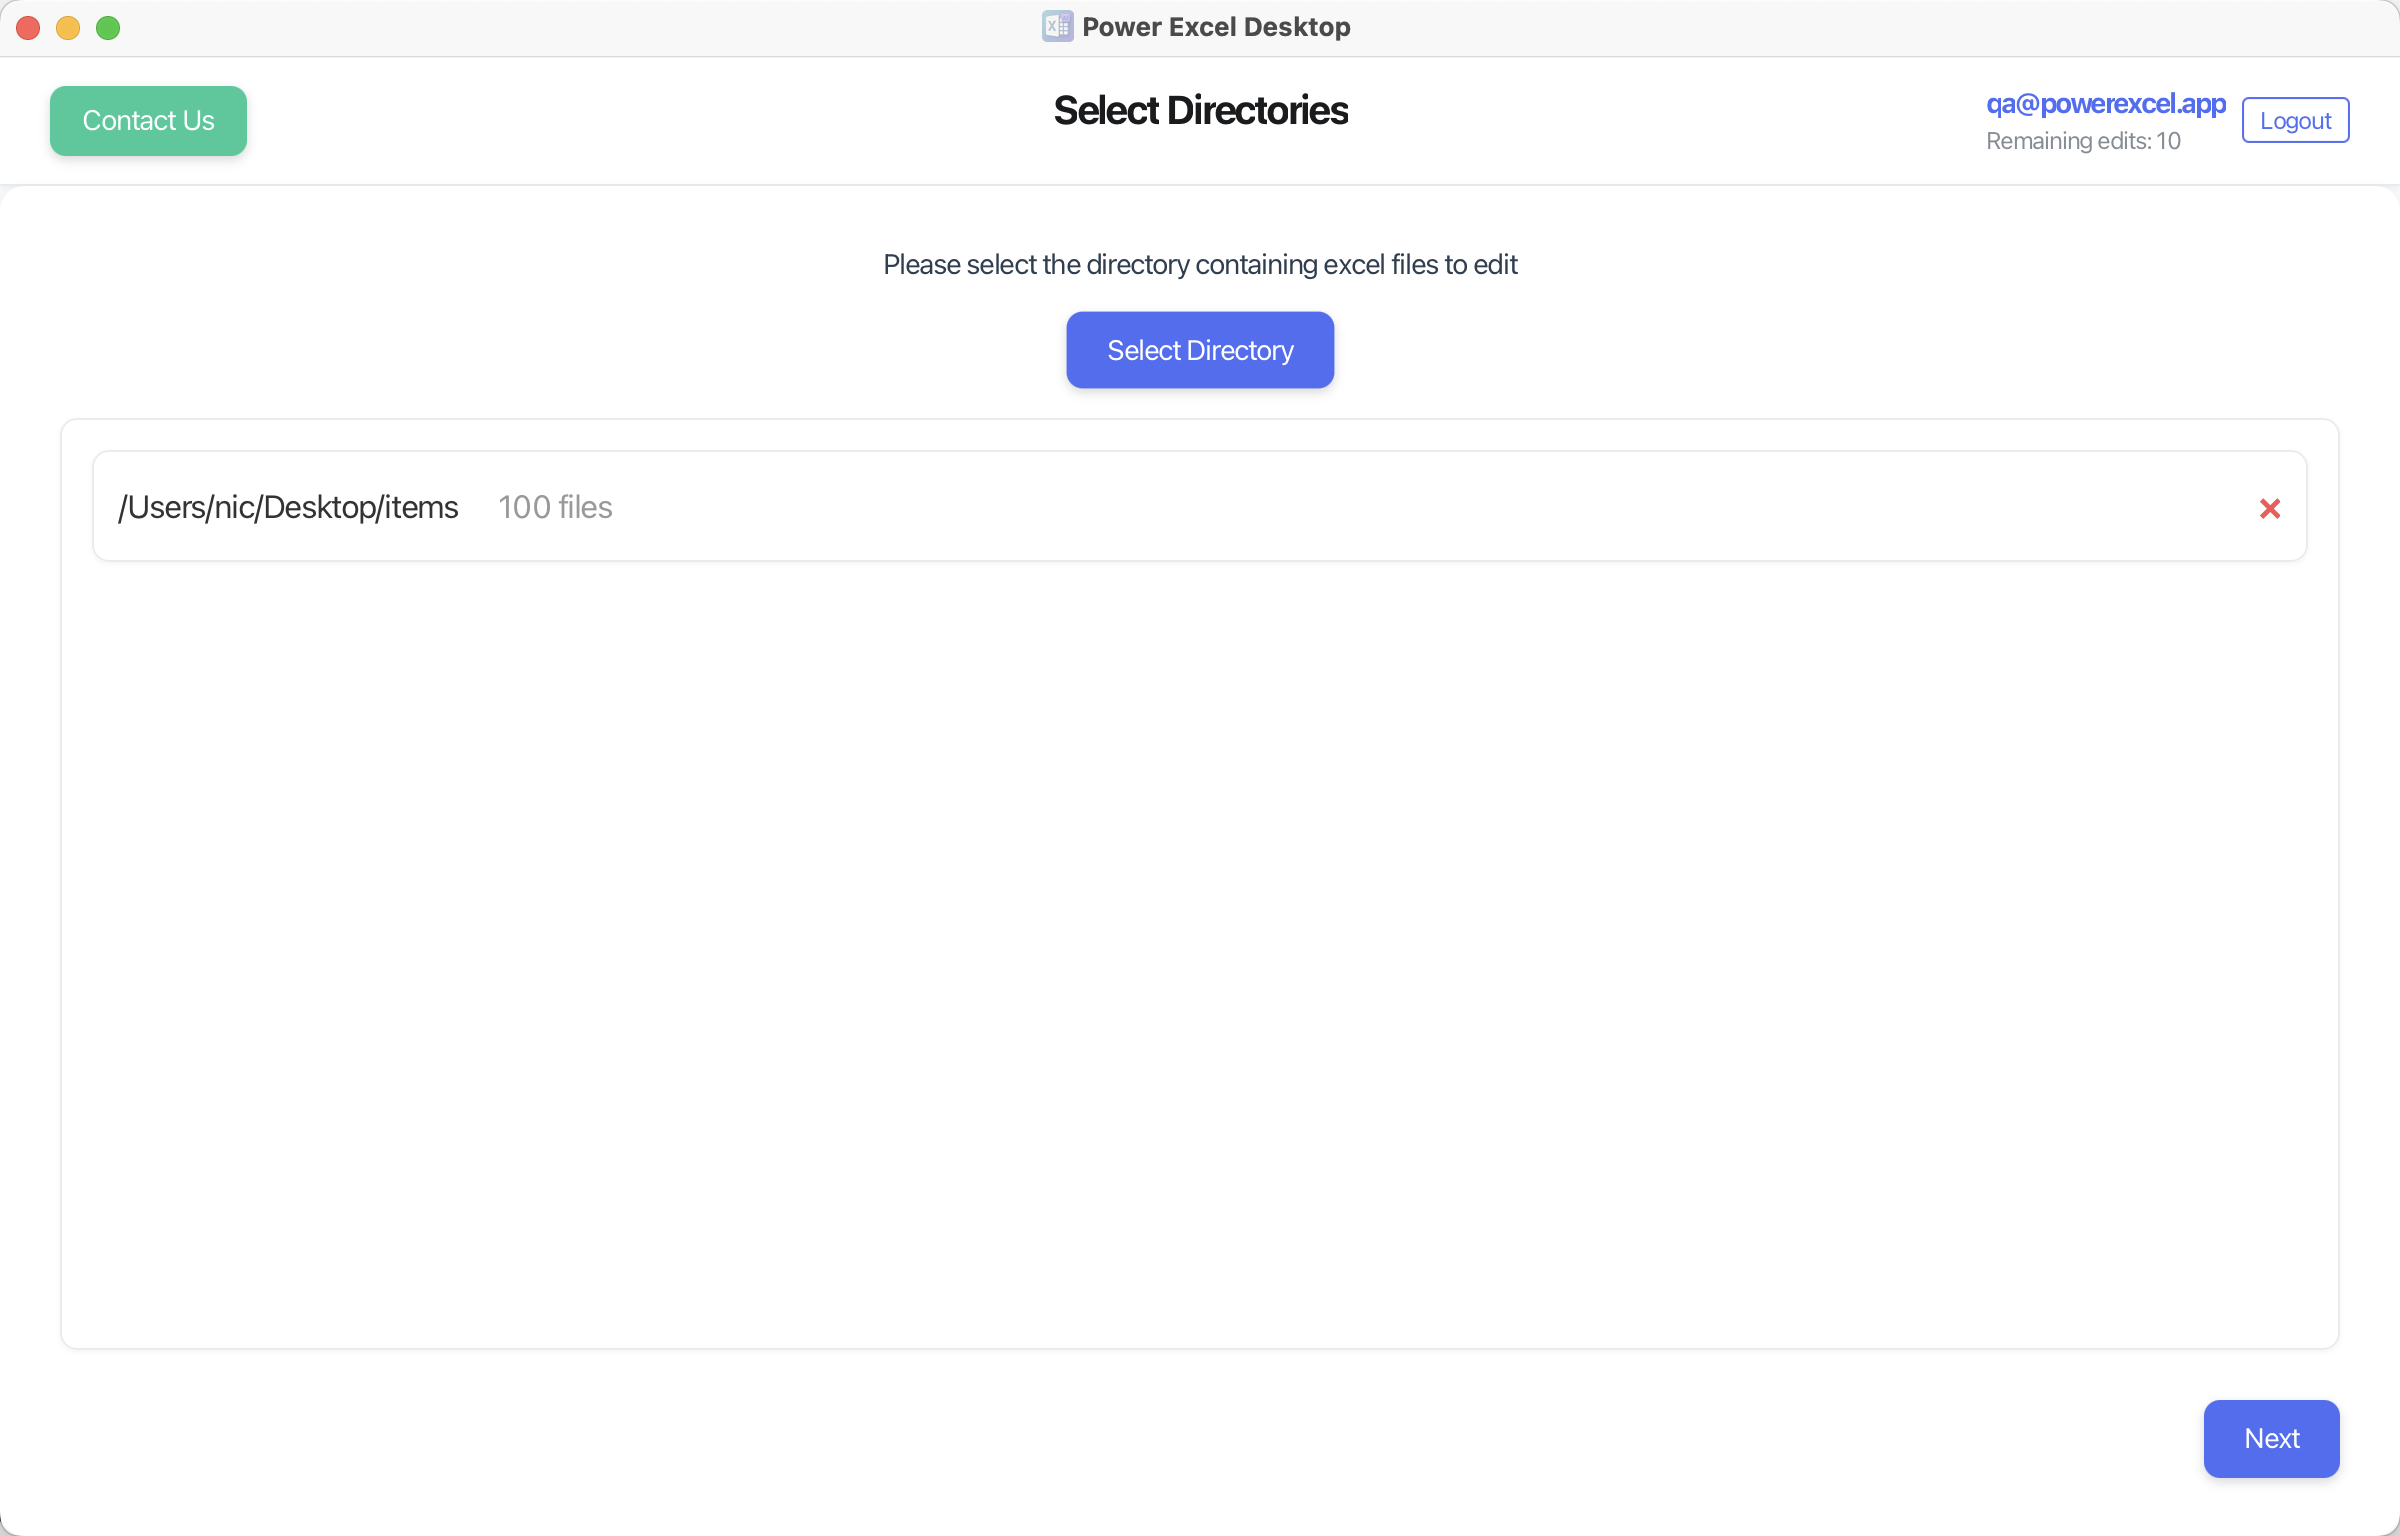Click the Select Directory button

(x=1200, y=350)
